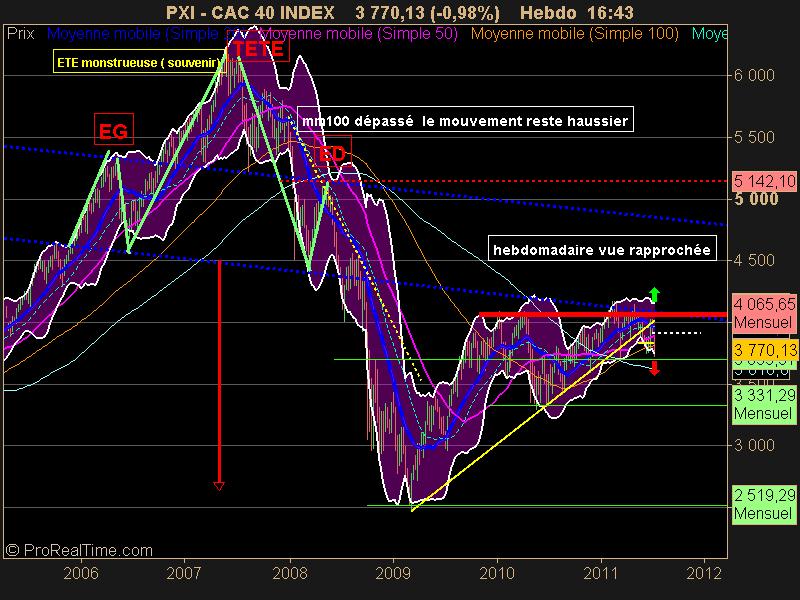Select the red 'EG' label box

[x=114, y=130]
